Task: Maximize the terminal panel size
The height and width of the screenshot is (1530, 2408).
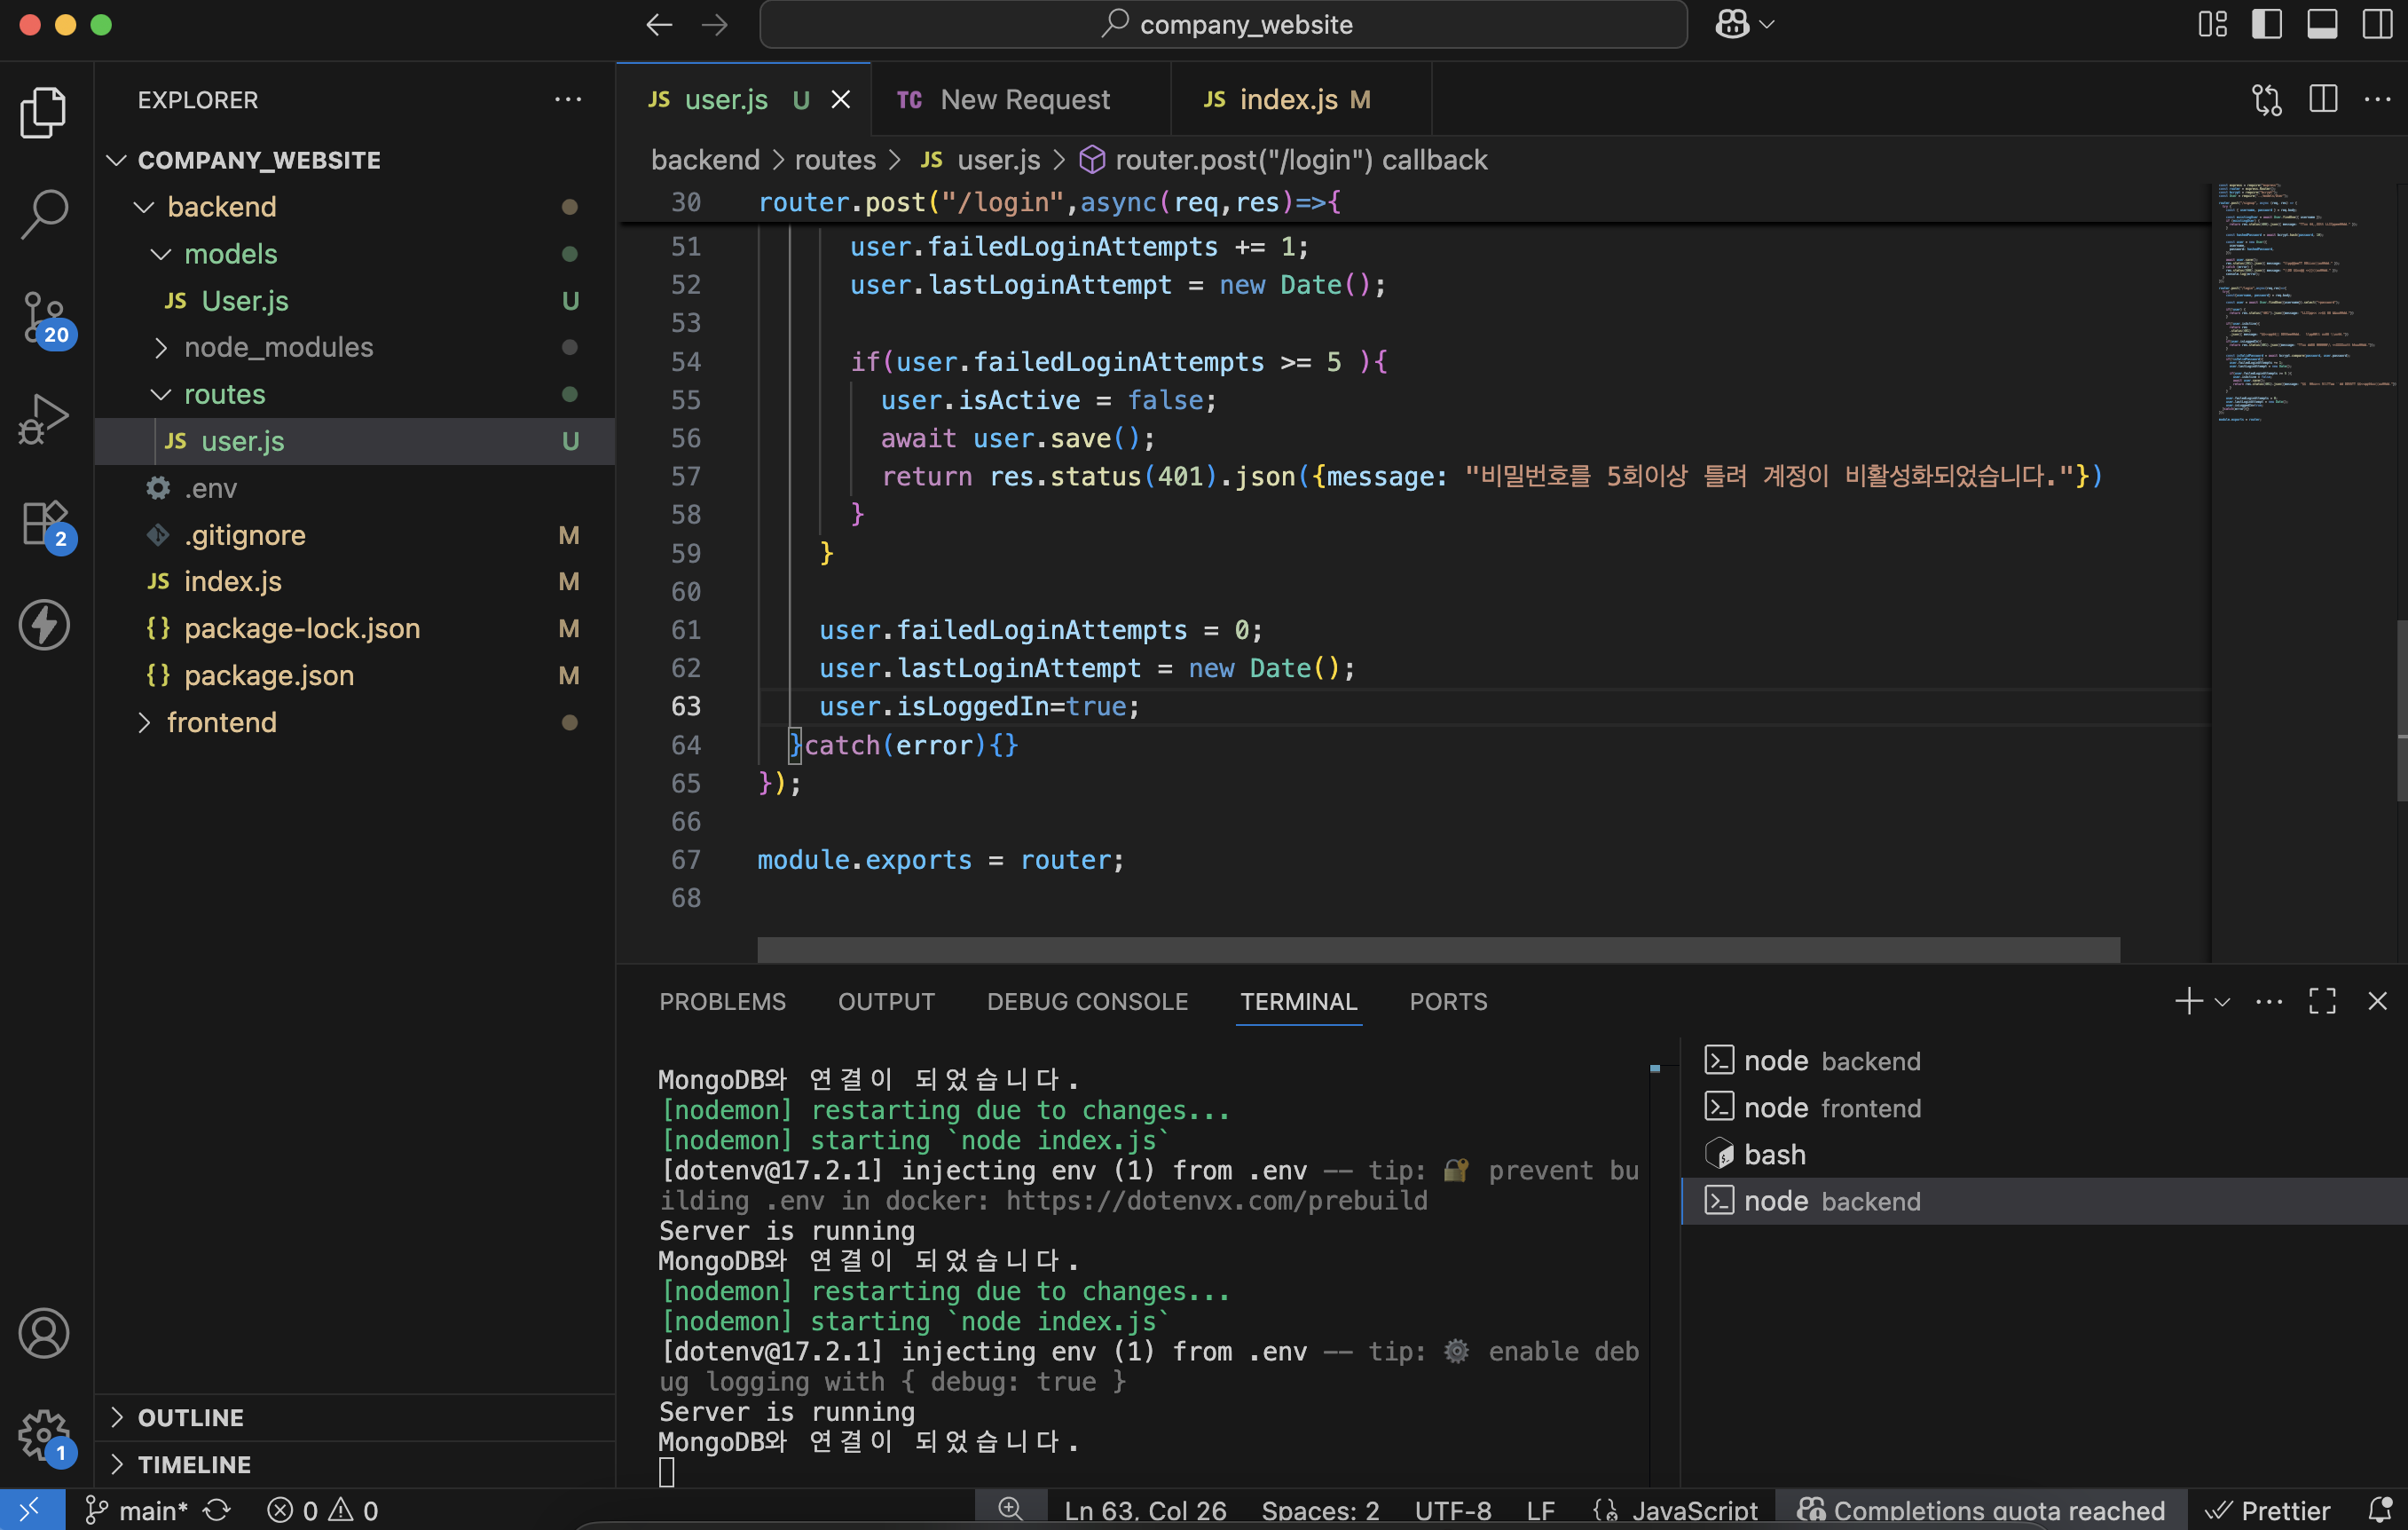Action: click(x=2323, y=1001)
